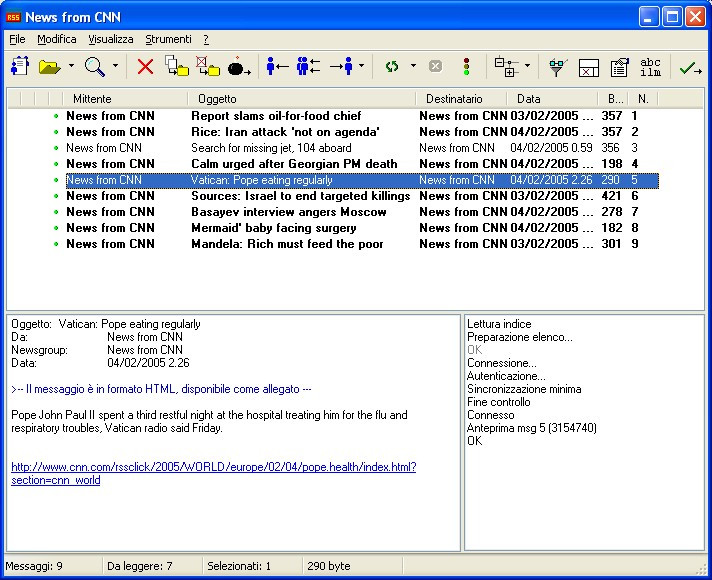The width and height of the screenshot is (712, 580).
Task: Click 'Selezionati: 1' in the status bar
Action: click(x=239, y=566)
